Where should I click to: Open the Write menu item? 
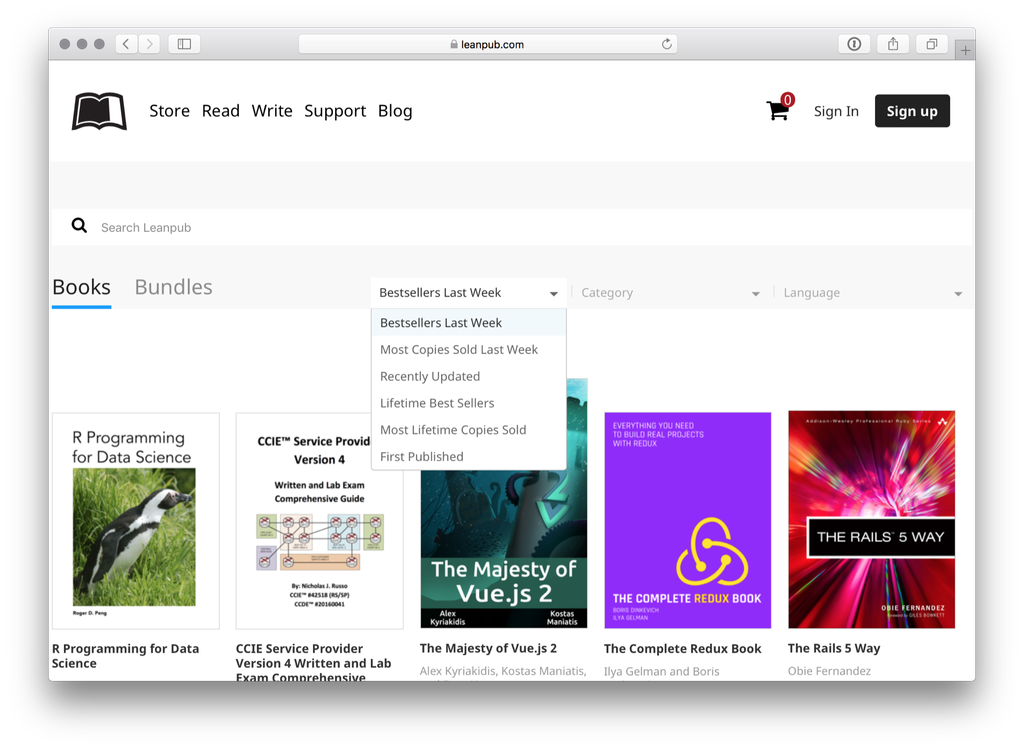pyautogui.click(x=272, y=111)
